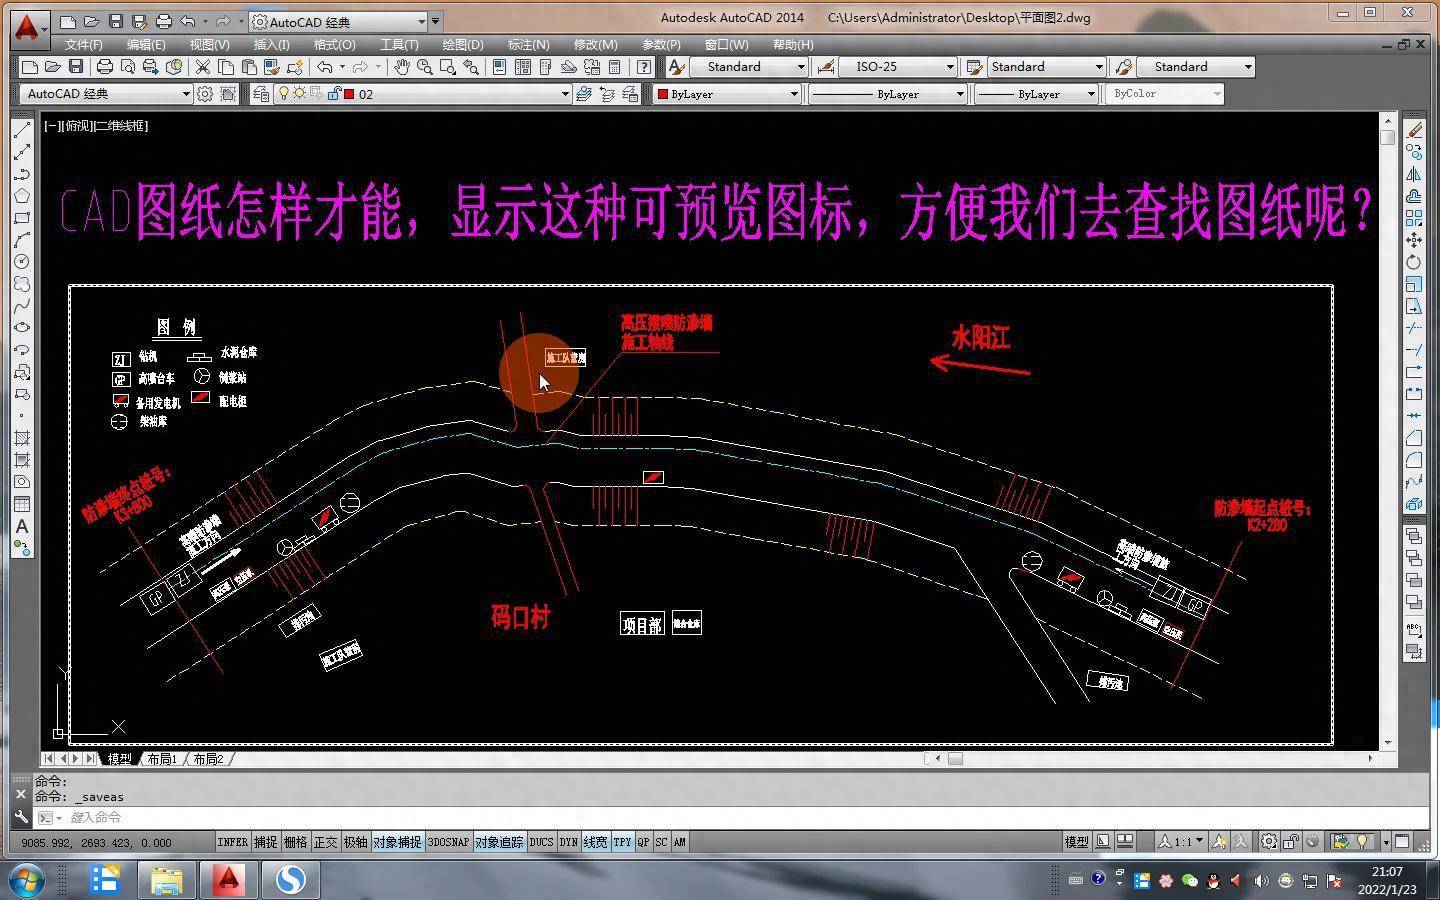Pick the Circle drawing tool
This screenshot has width=1440, height=900.
coord(22,262)
